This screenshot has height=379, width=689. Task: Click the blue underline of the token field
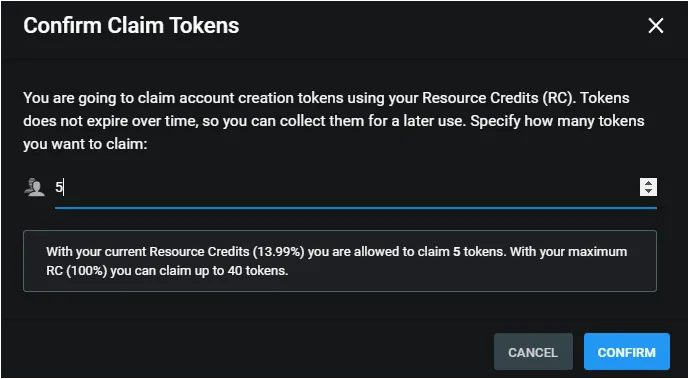355,207
